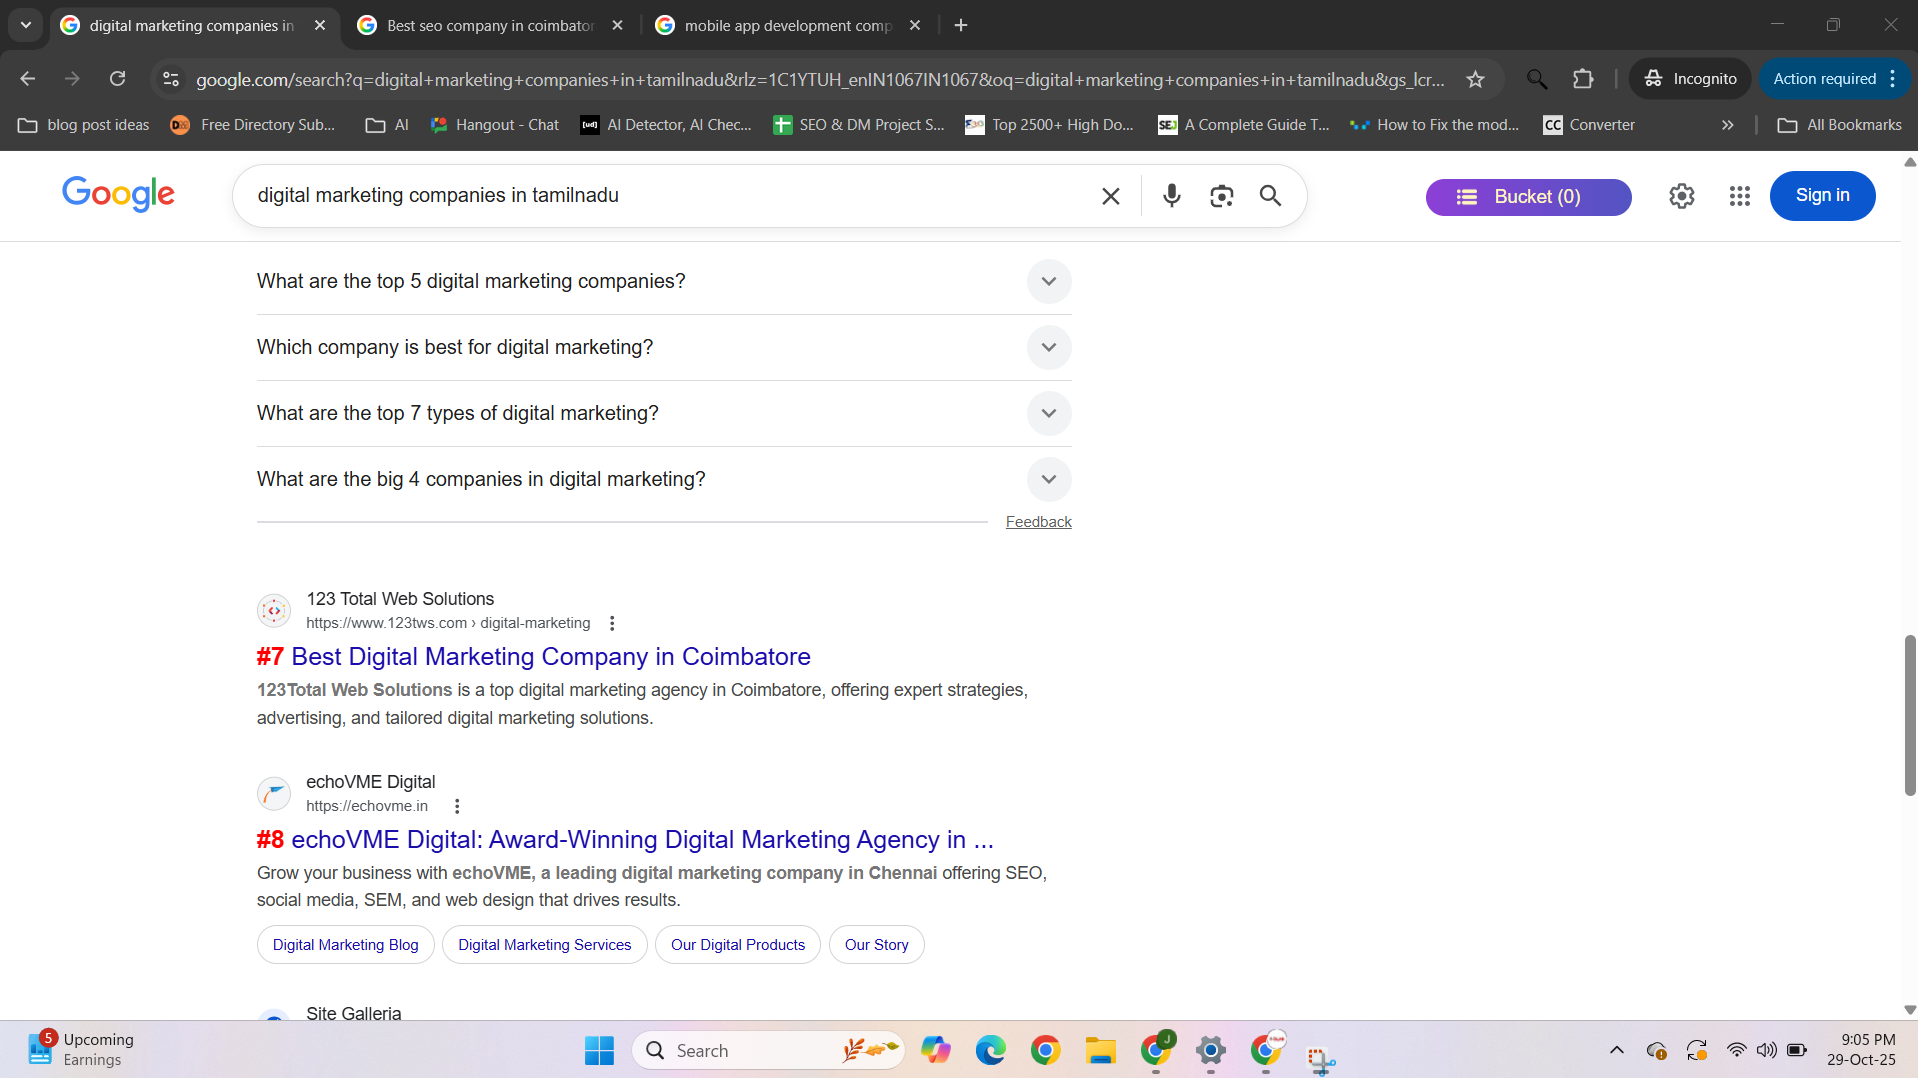This screenshot has height=1078, width=1918.
Task: Switch to "Best seo company in coimbatore" tab
Action: point(490,25)
